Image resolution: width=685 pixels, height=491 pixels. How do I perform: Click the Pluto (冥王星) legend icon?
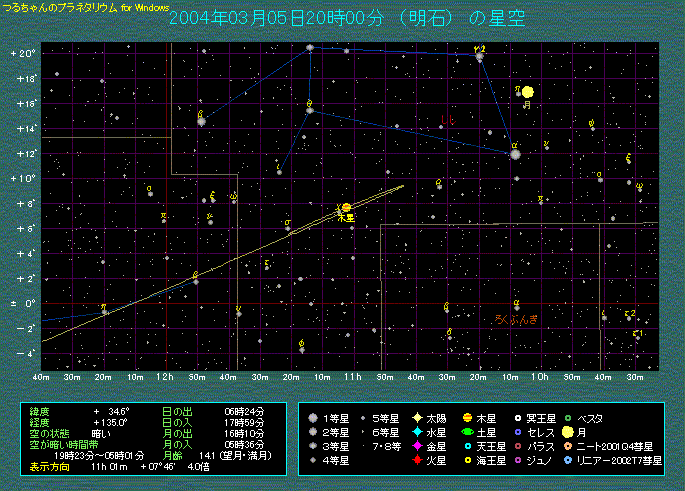pyautogui.click(x=518, y=417)
